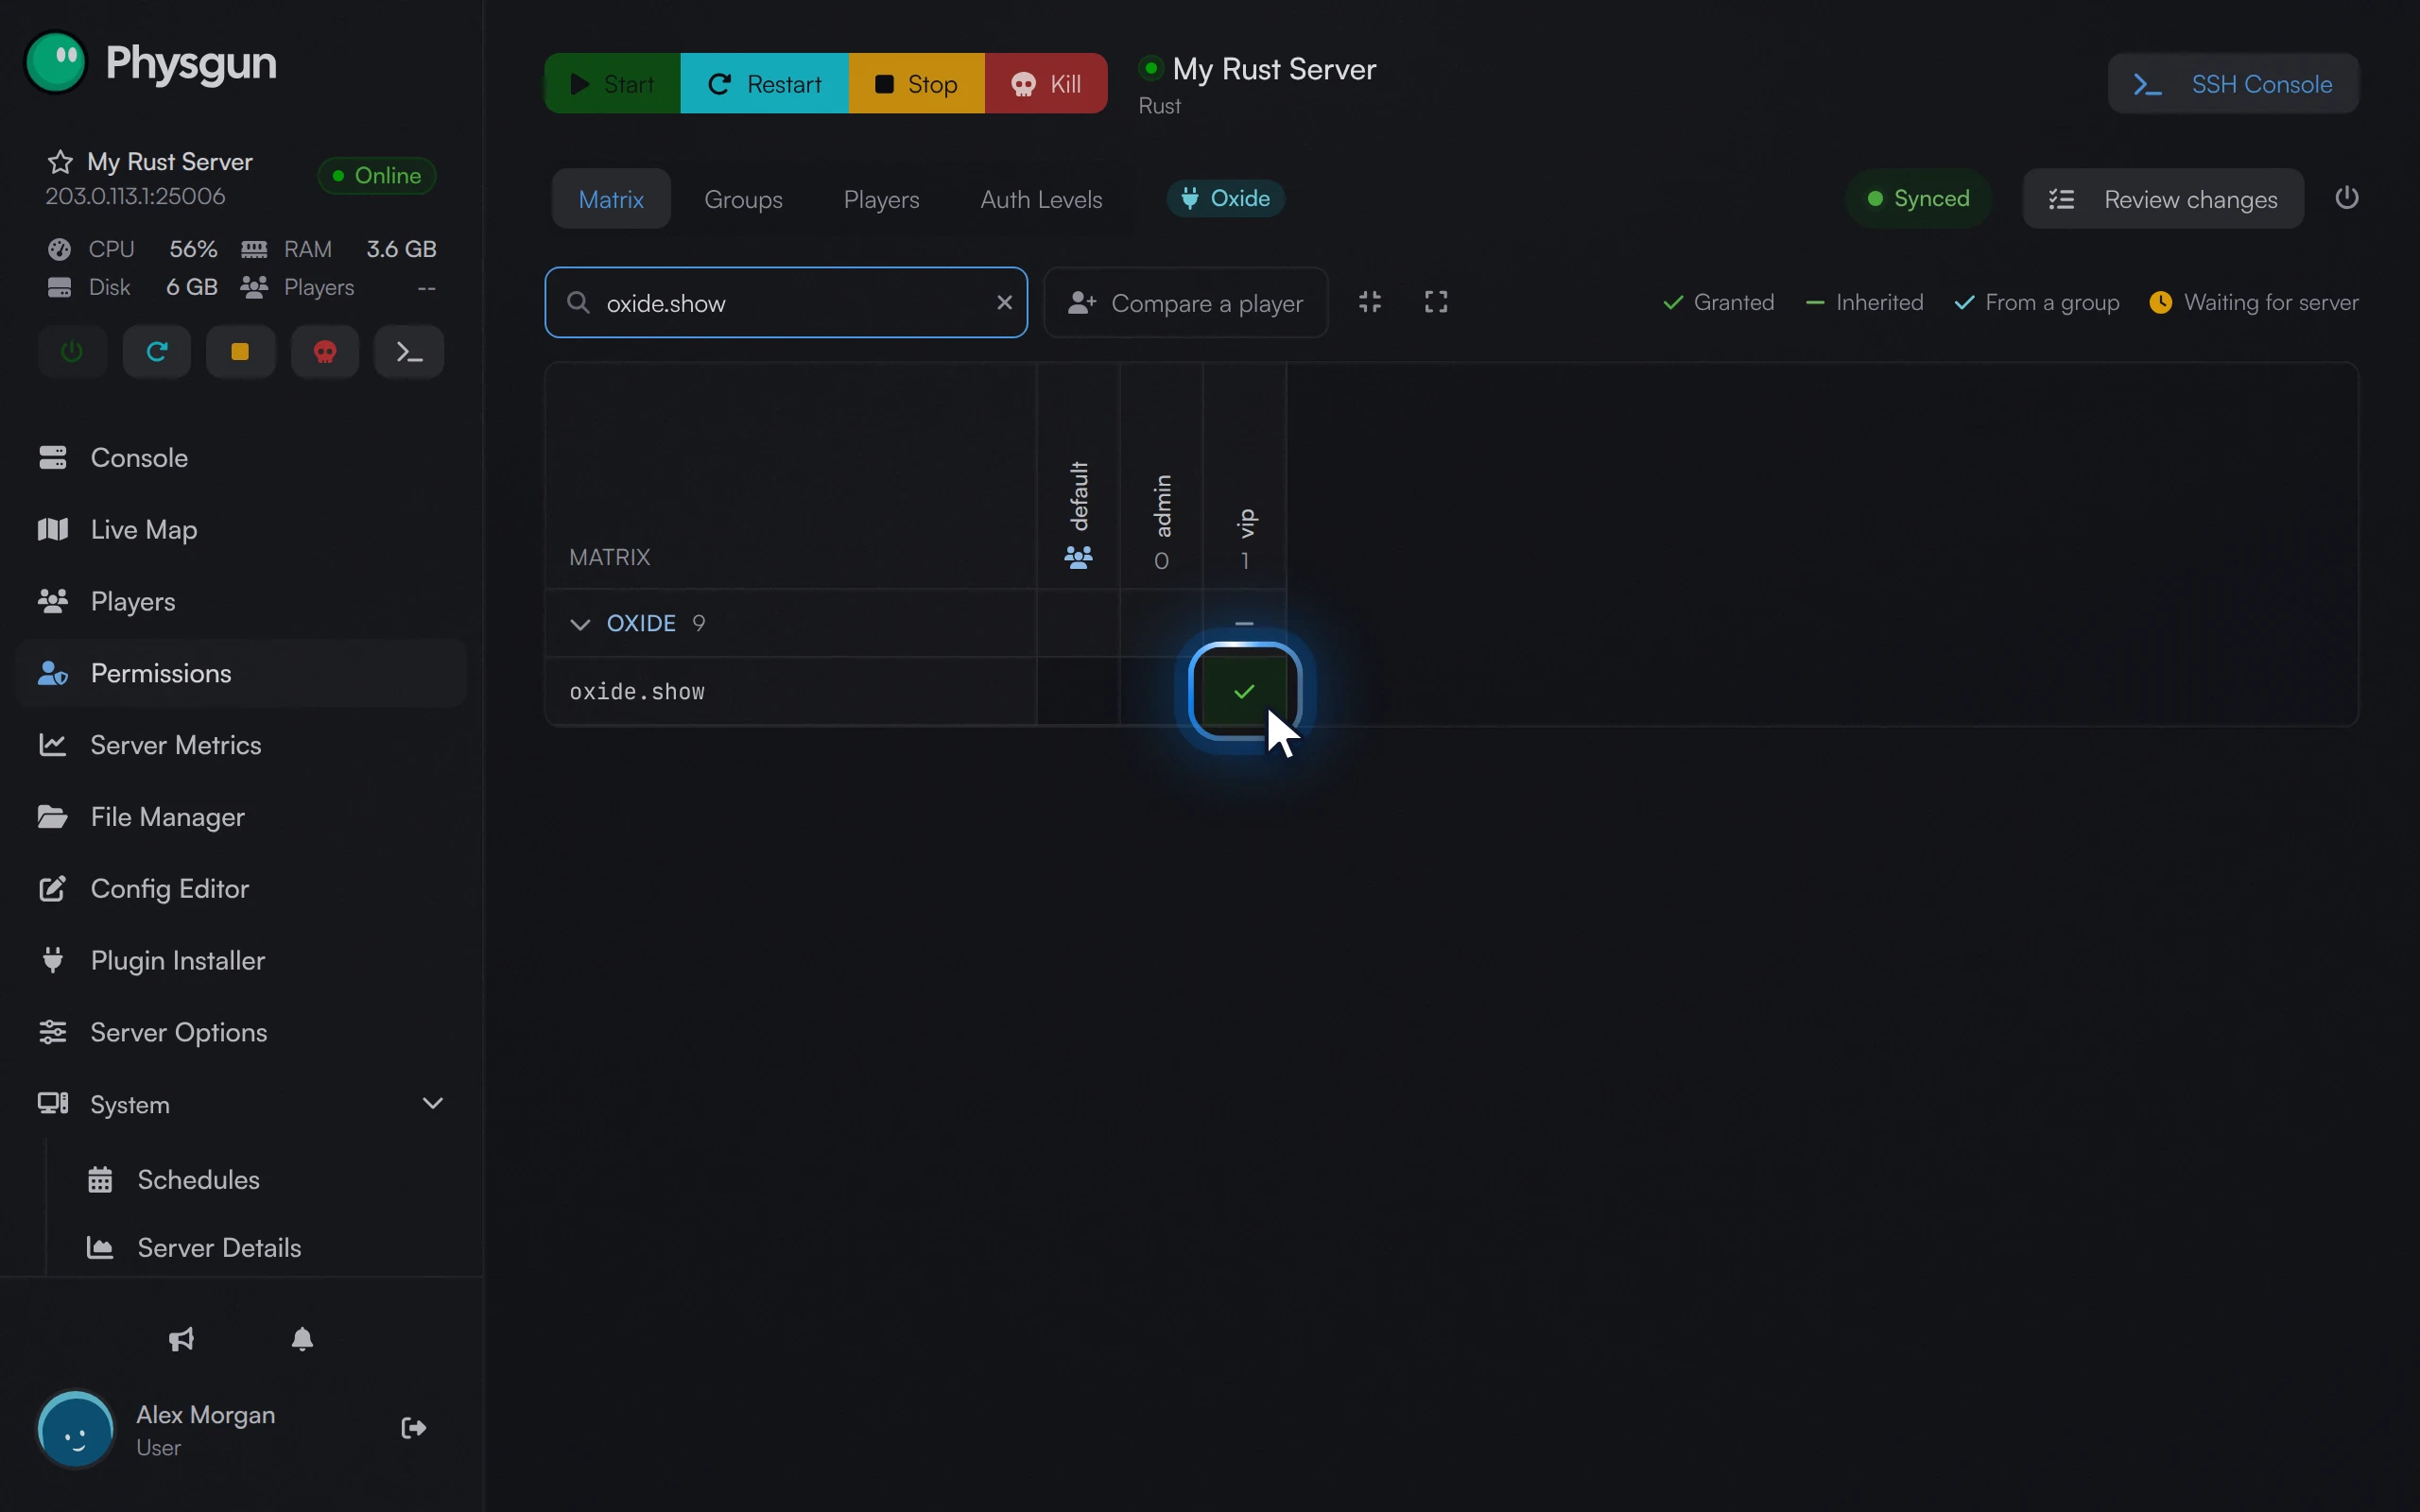Toggle oxide.show permission for vip group
Image resolution: width=2420 pixels, height=1512 pixels.
click(x=1244, y=691)
